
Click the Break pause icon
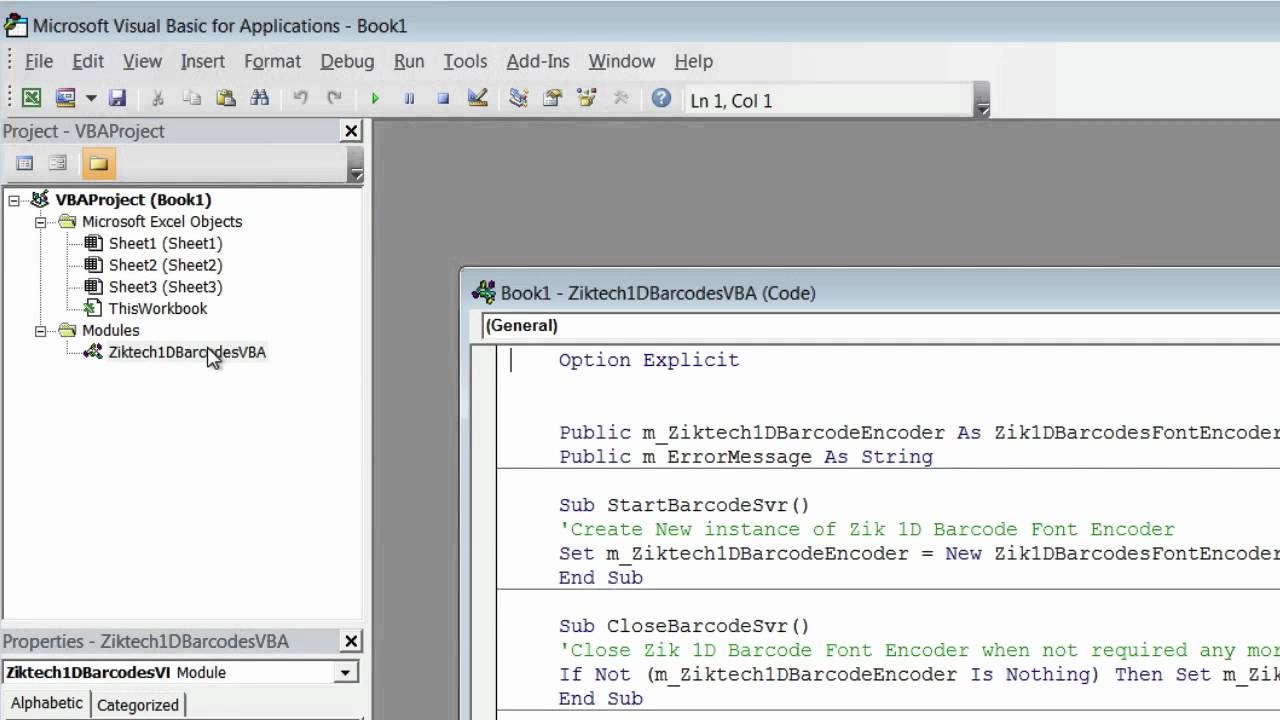pos(409,98)
